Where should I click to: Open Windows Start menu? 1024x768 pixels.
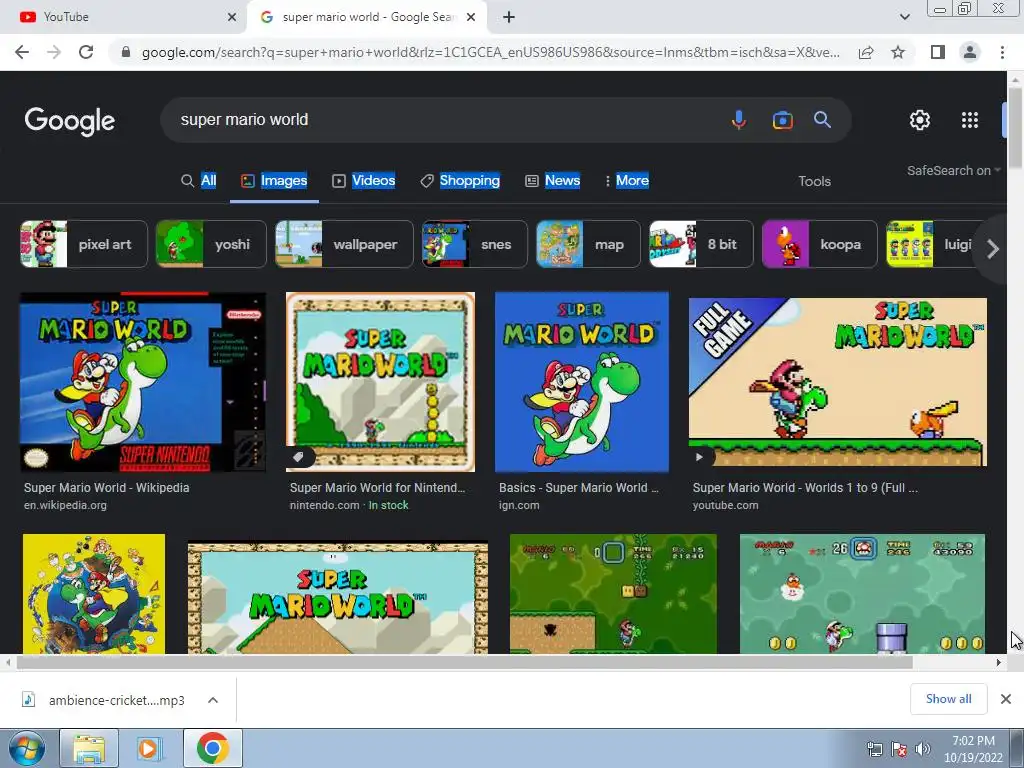(x=27, y=748)
